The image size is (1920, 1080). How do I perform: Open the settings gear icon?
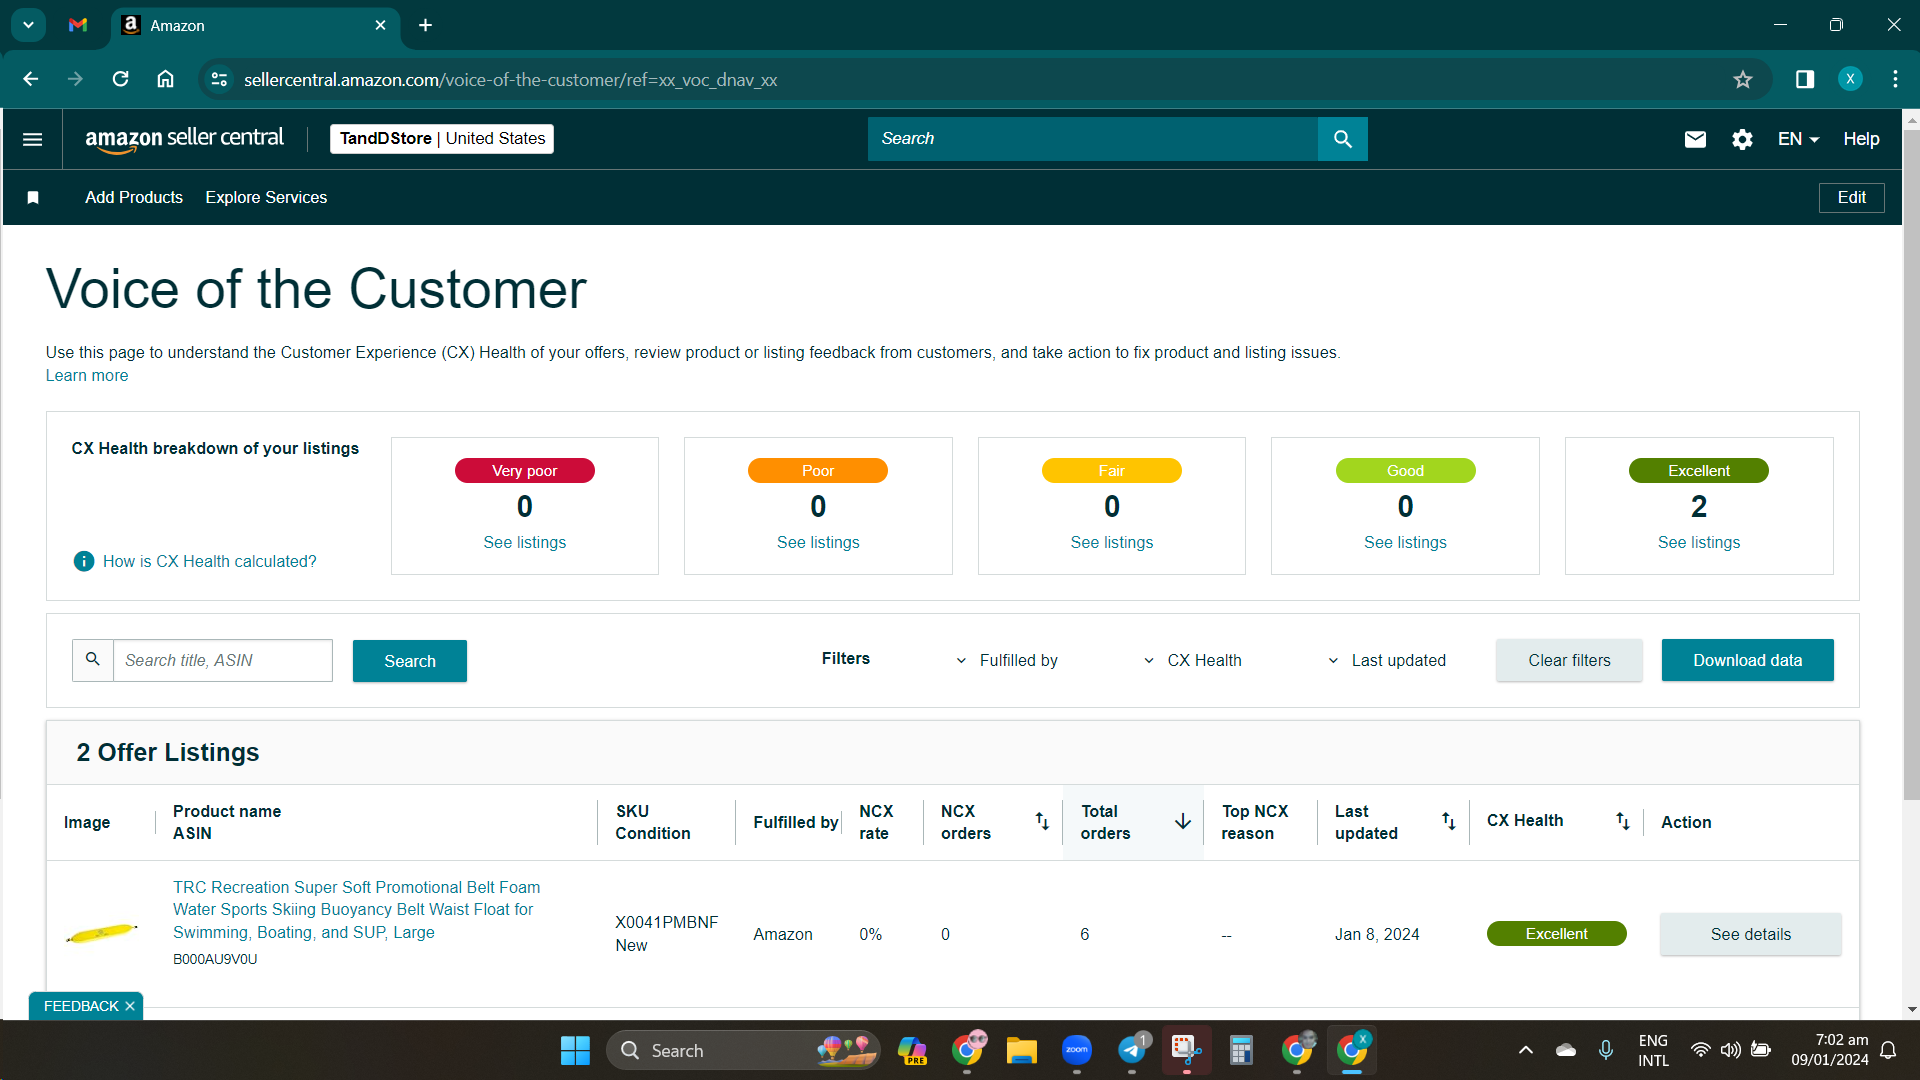[1742, 139]
